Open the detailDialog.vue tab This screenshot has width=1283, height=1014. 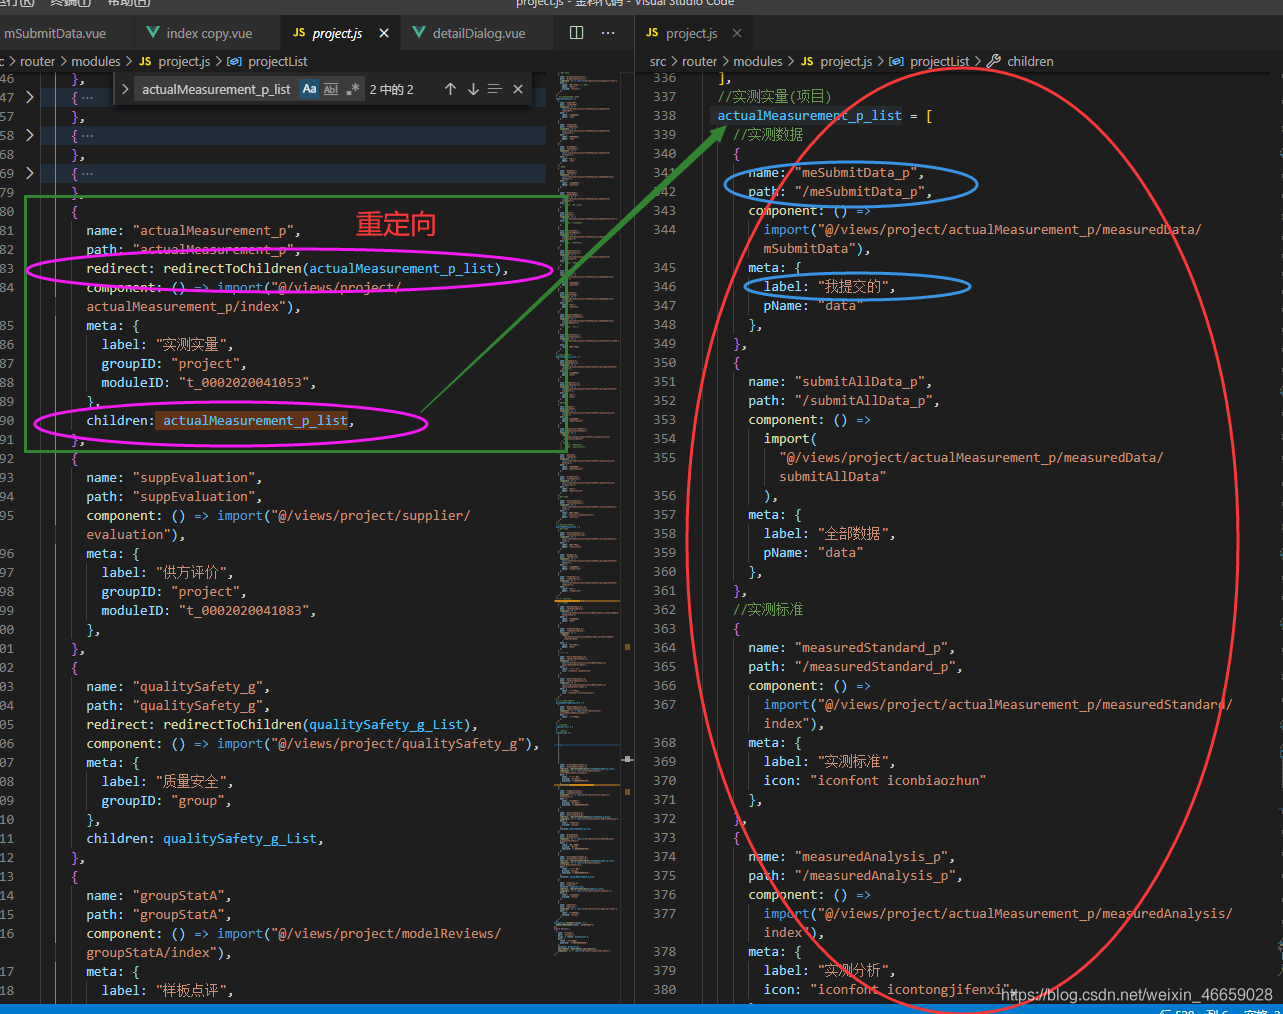(479, 33)
